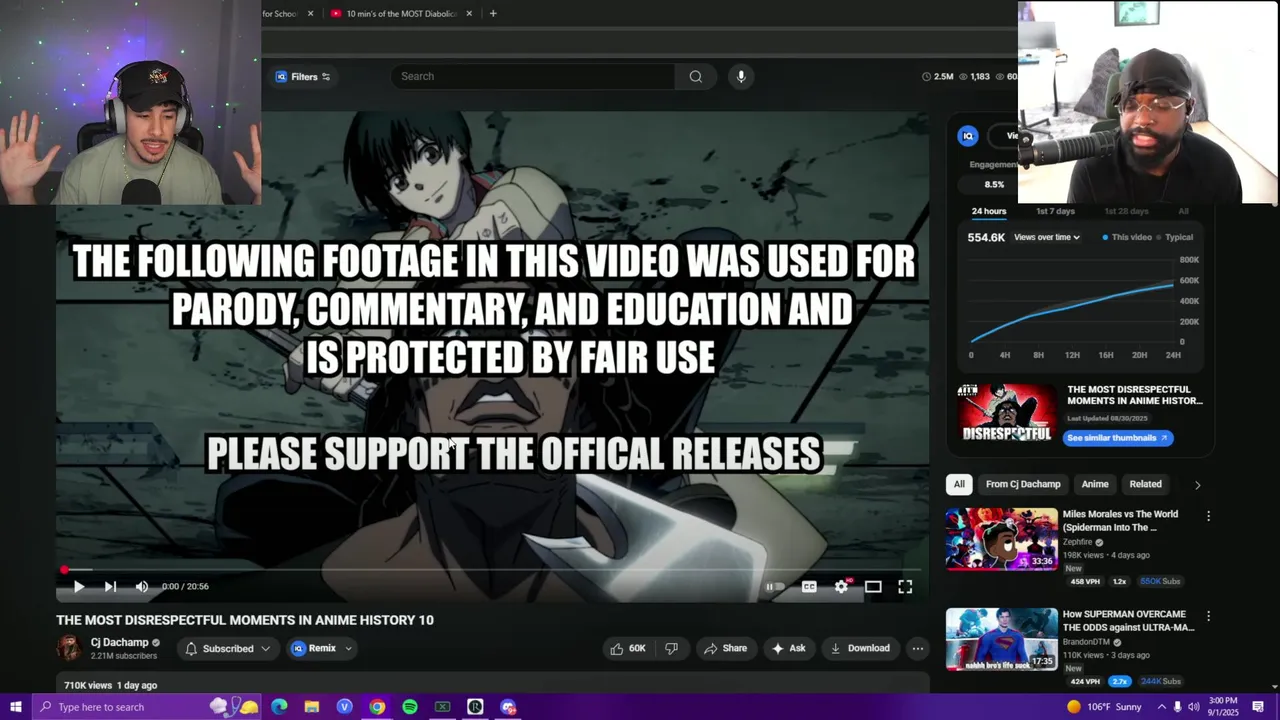Image resolution: width=1280 pixels, height=720 pixels.
Task: Switch to theater mode
Action: 873,587
